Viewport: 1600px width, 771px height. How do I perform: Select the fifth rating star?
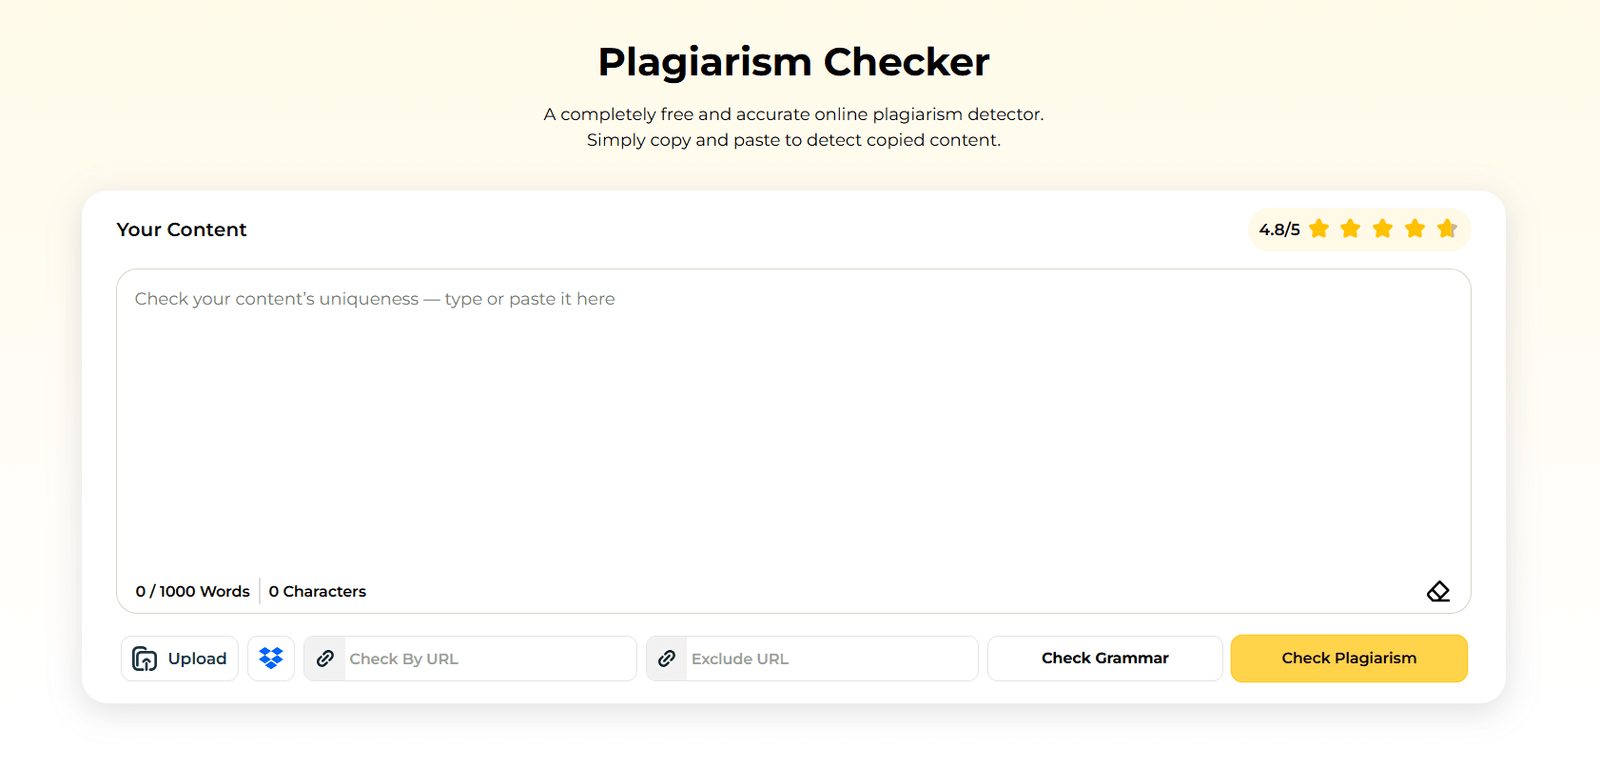(1447, 229)
